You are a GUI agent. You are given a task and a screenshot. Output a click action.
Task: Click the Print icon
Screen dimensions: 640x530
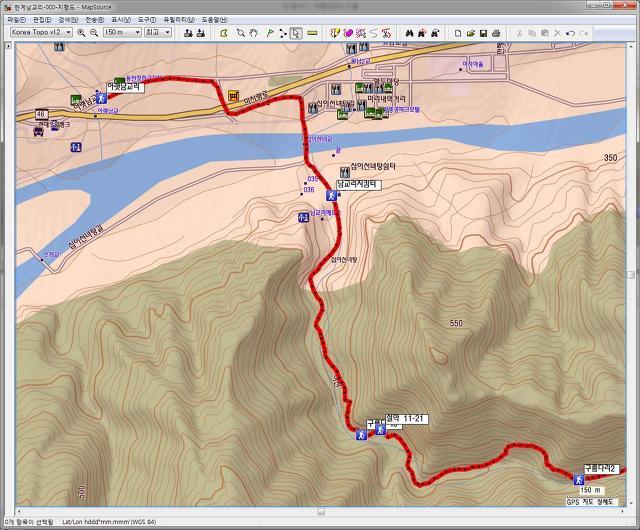coord(496,33)
